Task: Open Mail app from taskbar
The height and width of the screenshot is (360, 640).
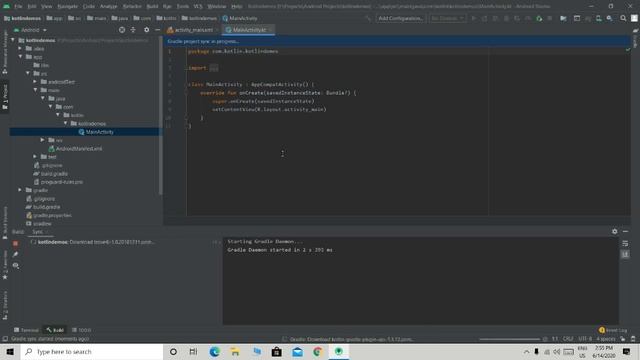Action: click(297, 351)
